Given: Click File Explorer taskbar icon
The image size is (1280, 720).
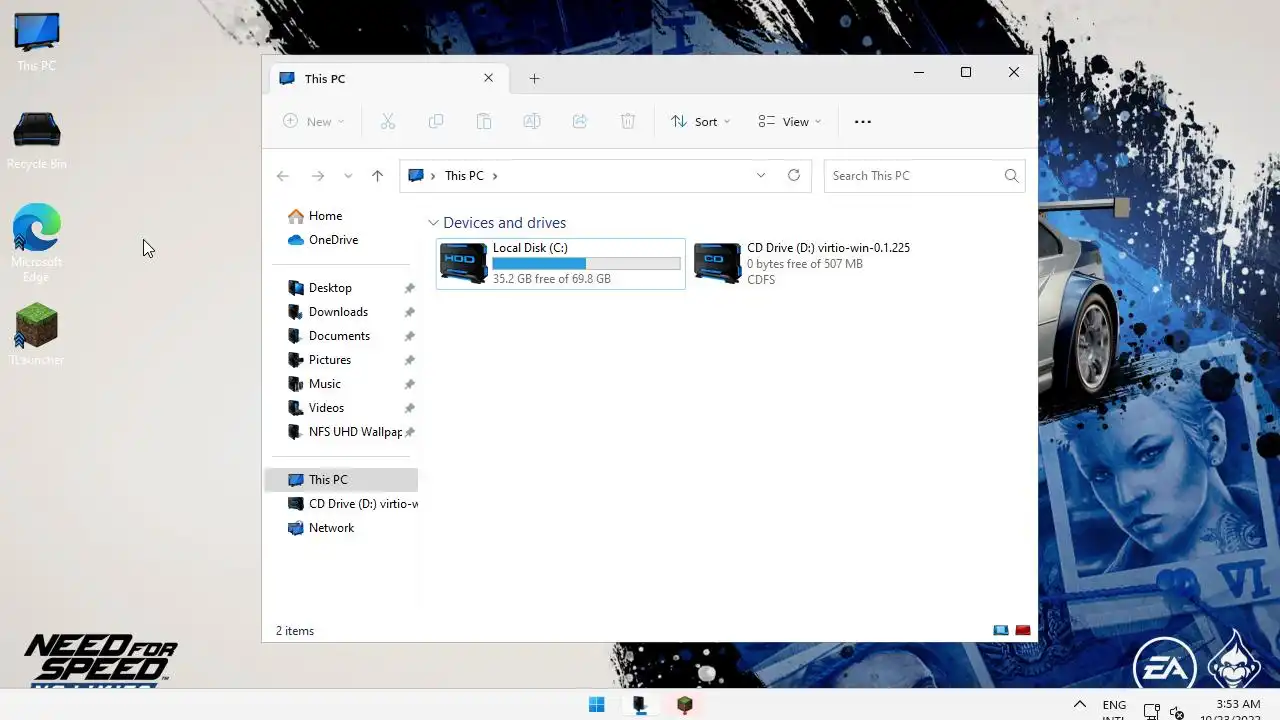Looking at the screenshot, I should click(640, 705).
